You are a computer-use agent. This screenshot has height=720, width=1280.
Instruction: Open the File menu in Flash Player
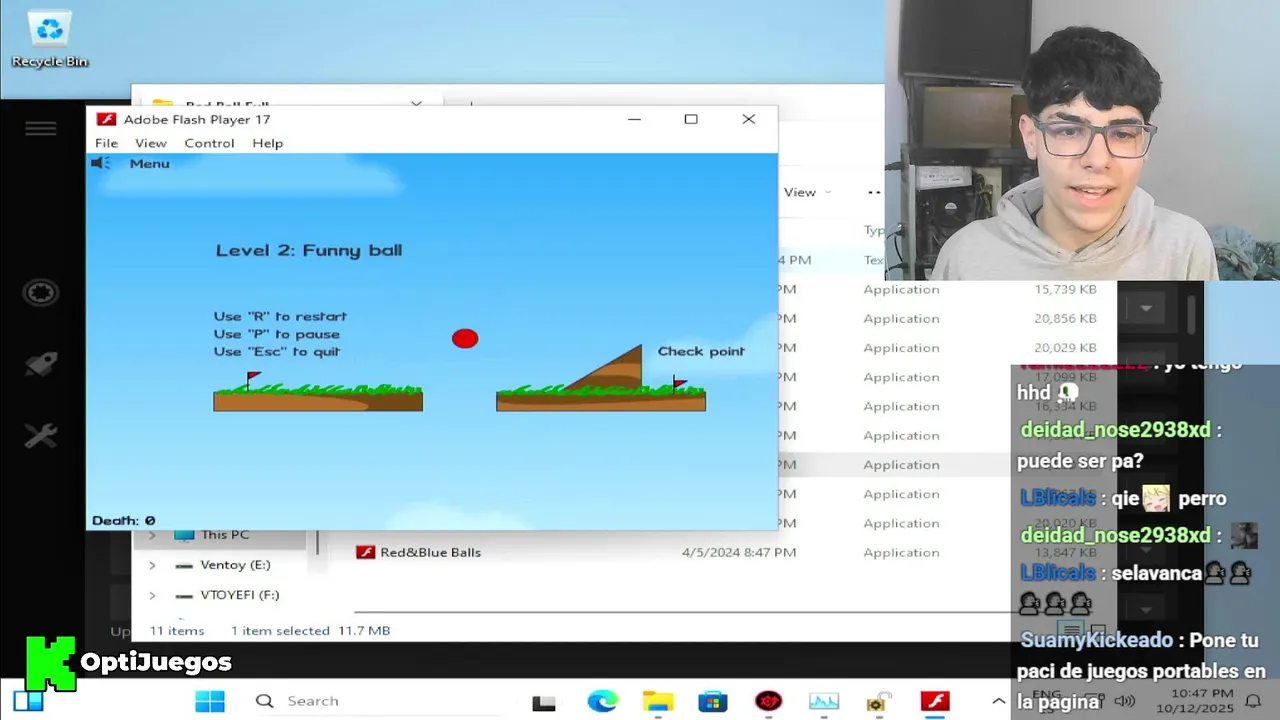[x=106, y=143]
